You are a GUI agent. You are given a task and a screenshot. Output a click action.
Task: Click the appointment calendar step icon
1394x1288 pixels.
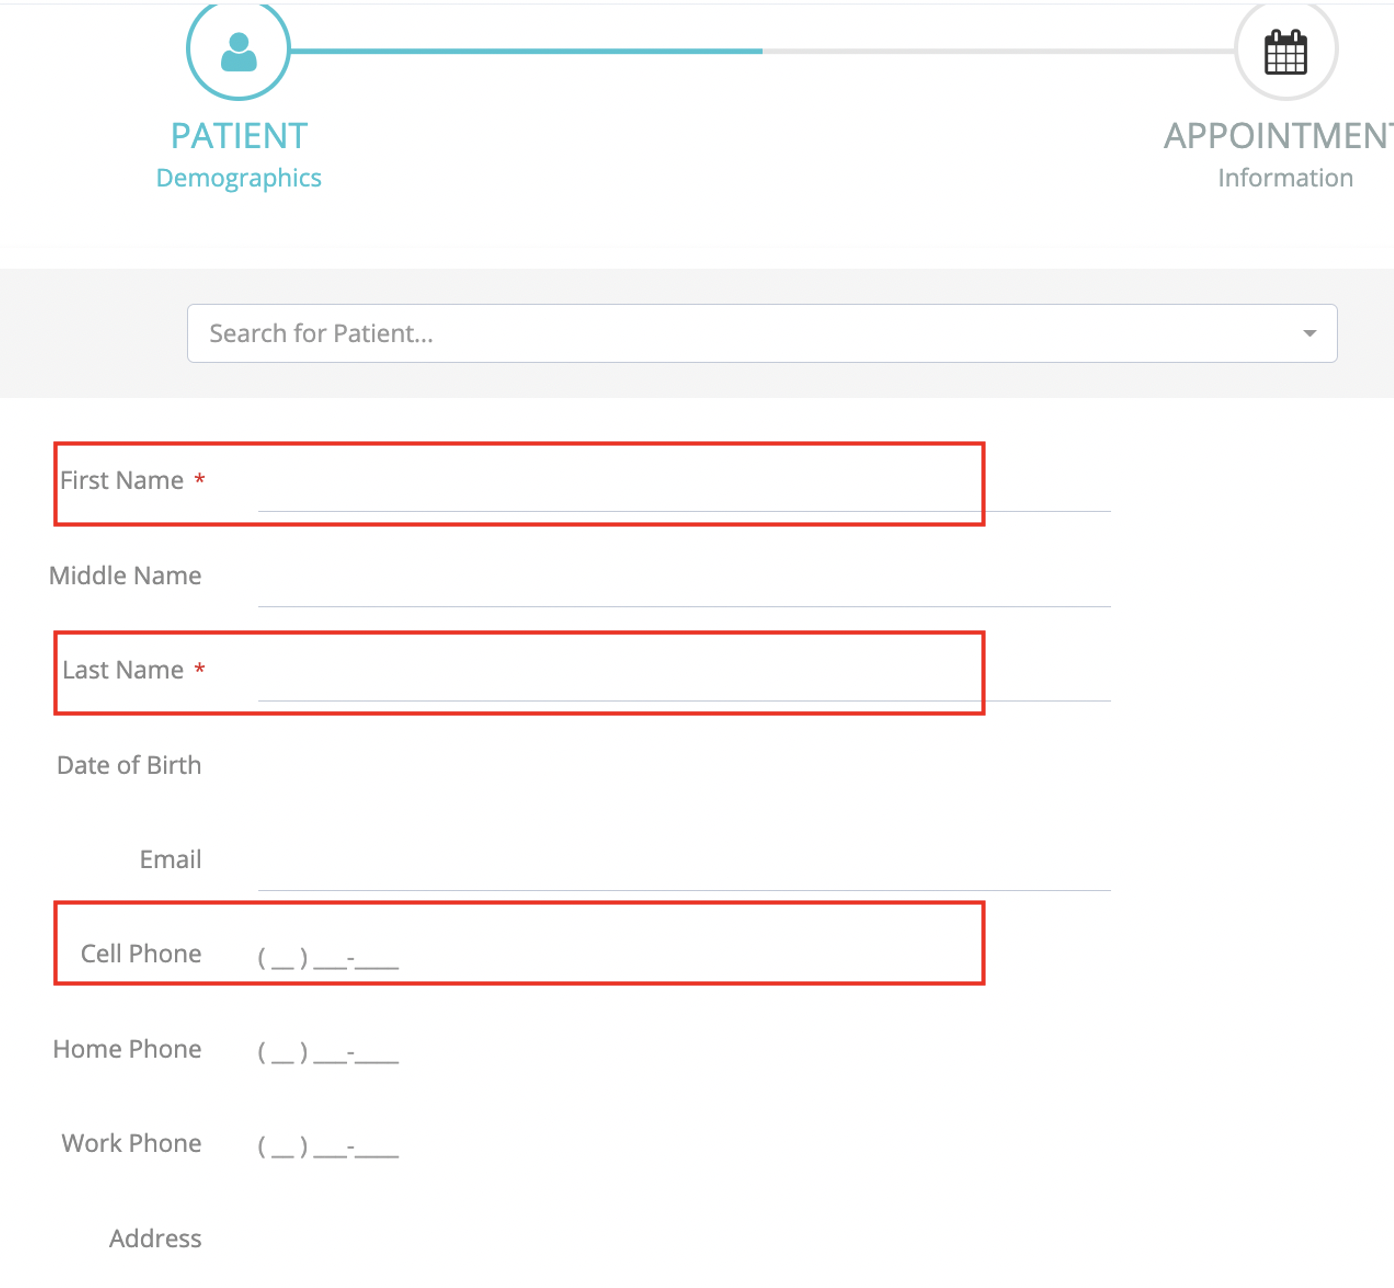[x=1285, y=52]
